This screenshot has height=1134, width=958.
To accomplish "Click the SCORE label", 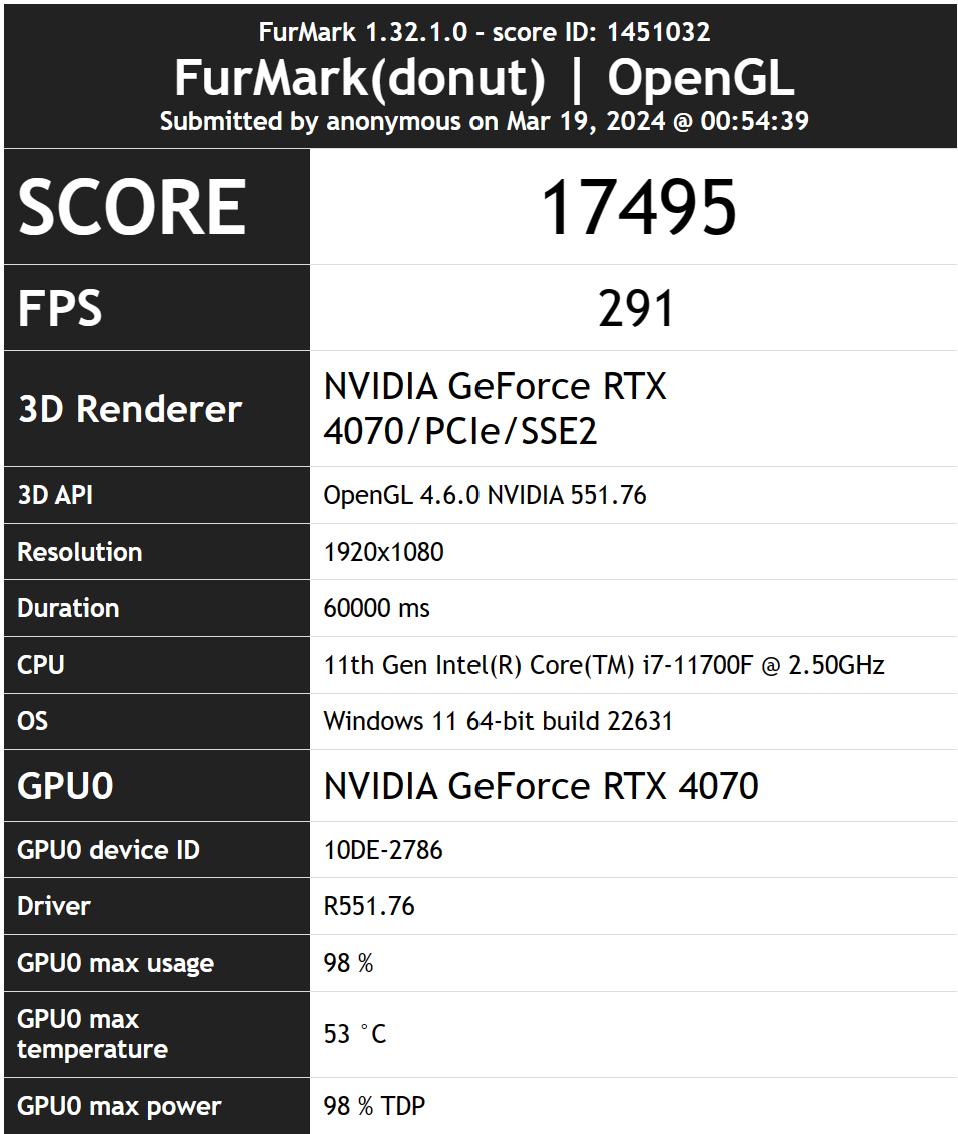I will [132, 207].
